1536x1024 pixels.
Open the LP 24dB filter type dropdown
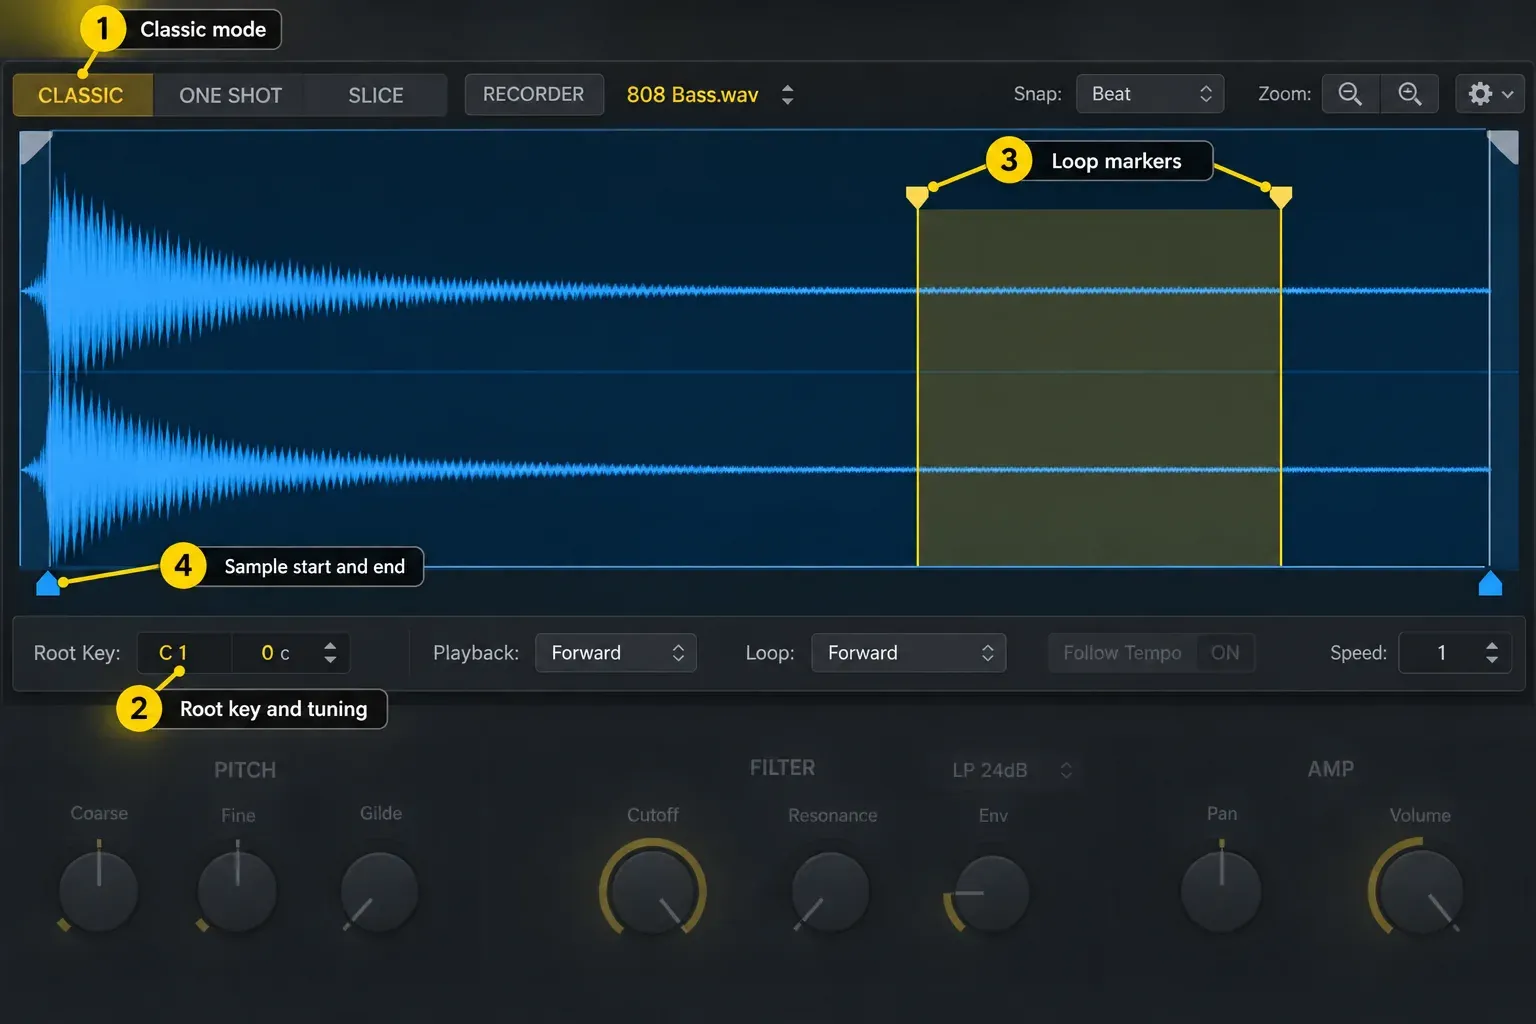click(1012, 770)
